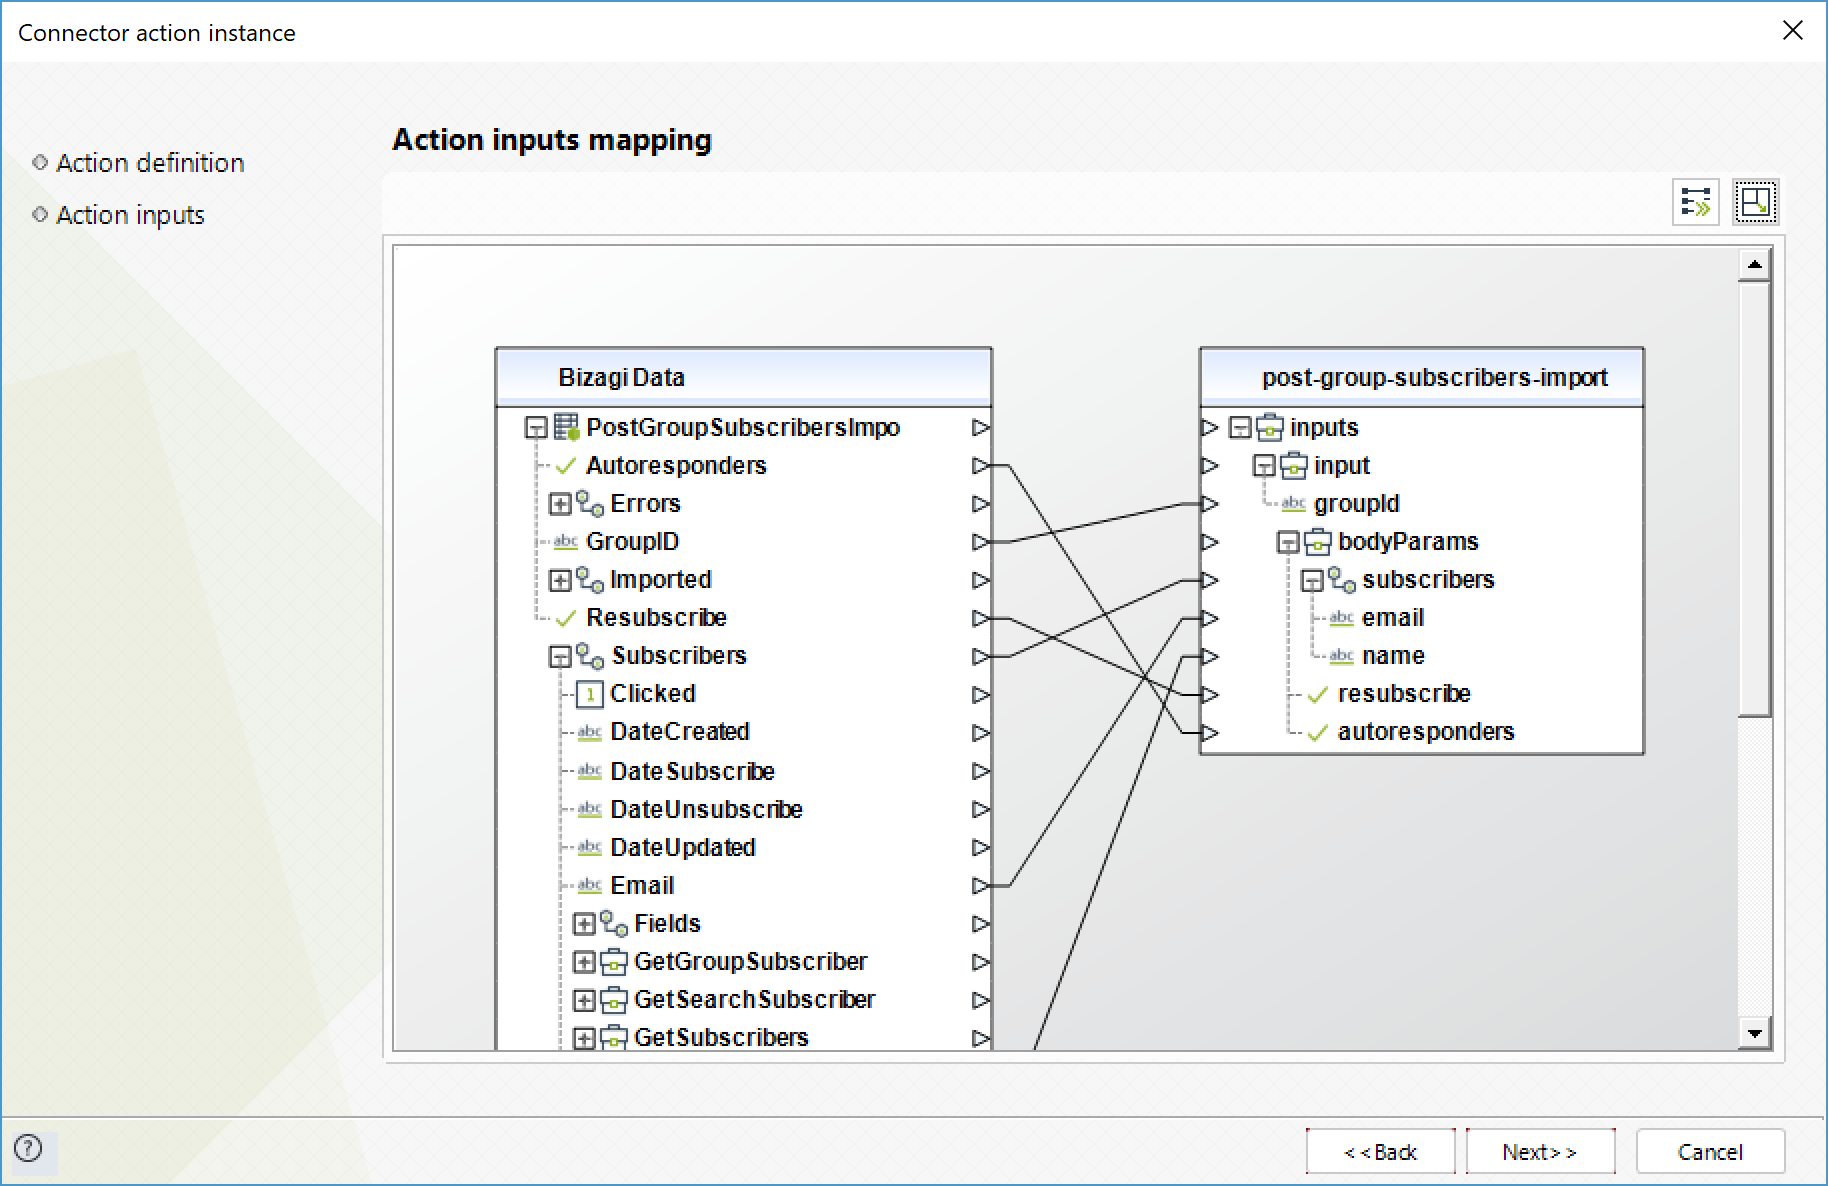Close the Connector action instance dialog

(x=1793, y=31)
